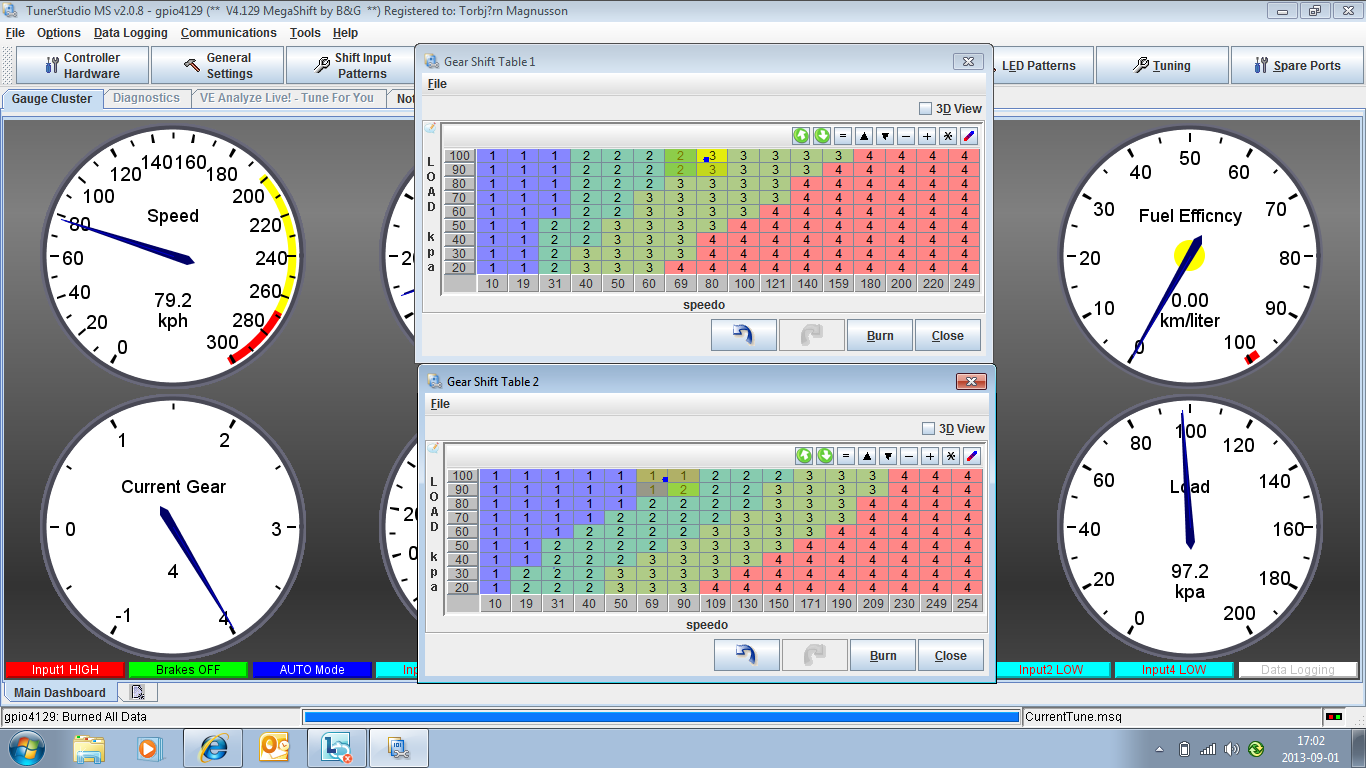Select the Gauge Cluster tab

click(52, 99)
